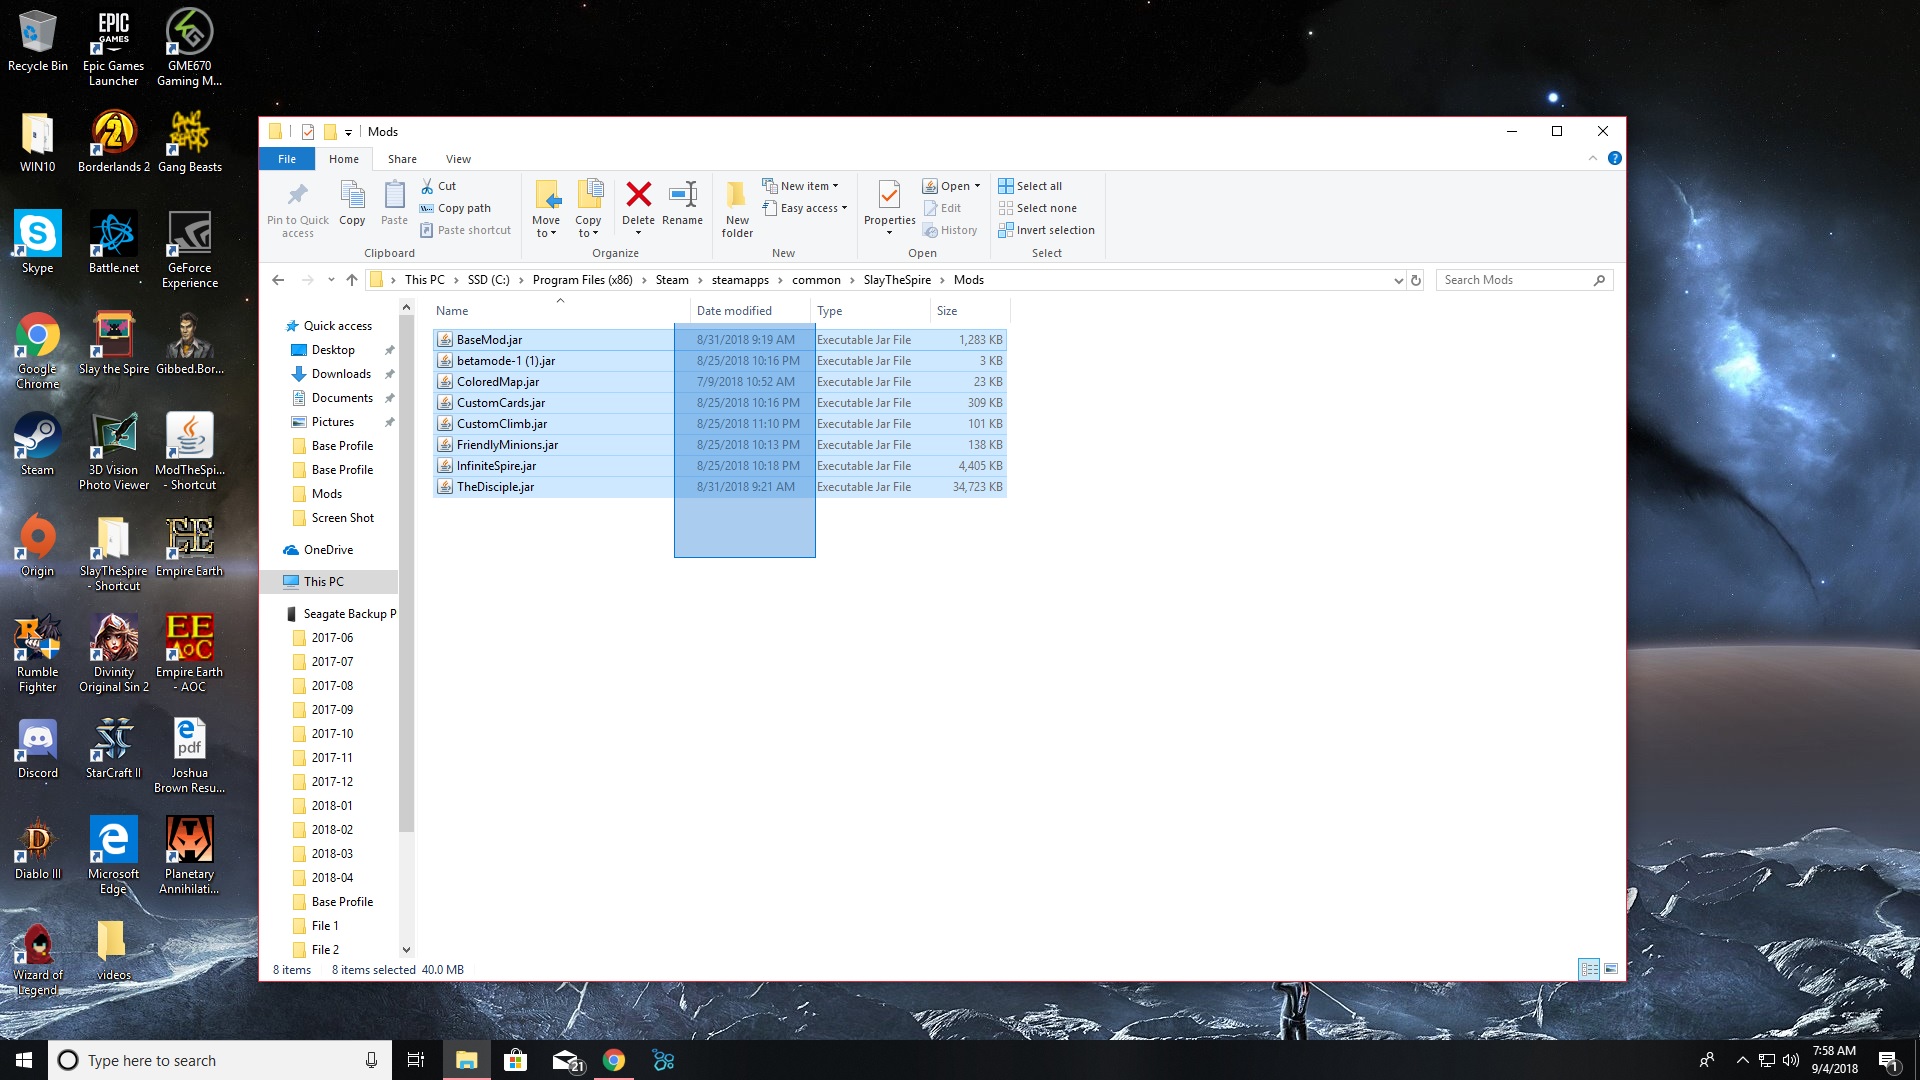Open the Easy access dropdown
Viewport: 1920px width, 1080px height.
[x=806, y=208]
